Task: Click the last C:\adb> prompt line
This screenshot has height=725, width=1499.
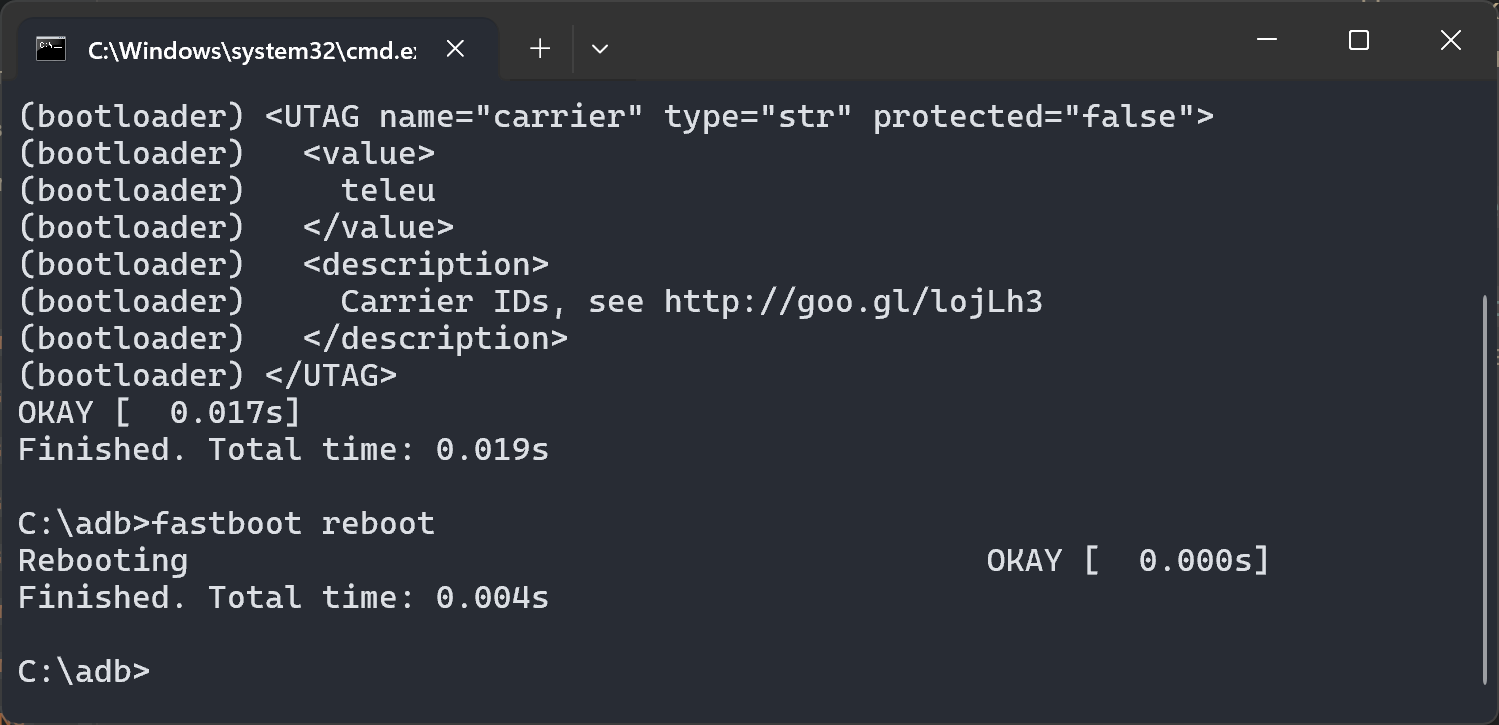Action: (84, 671)
